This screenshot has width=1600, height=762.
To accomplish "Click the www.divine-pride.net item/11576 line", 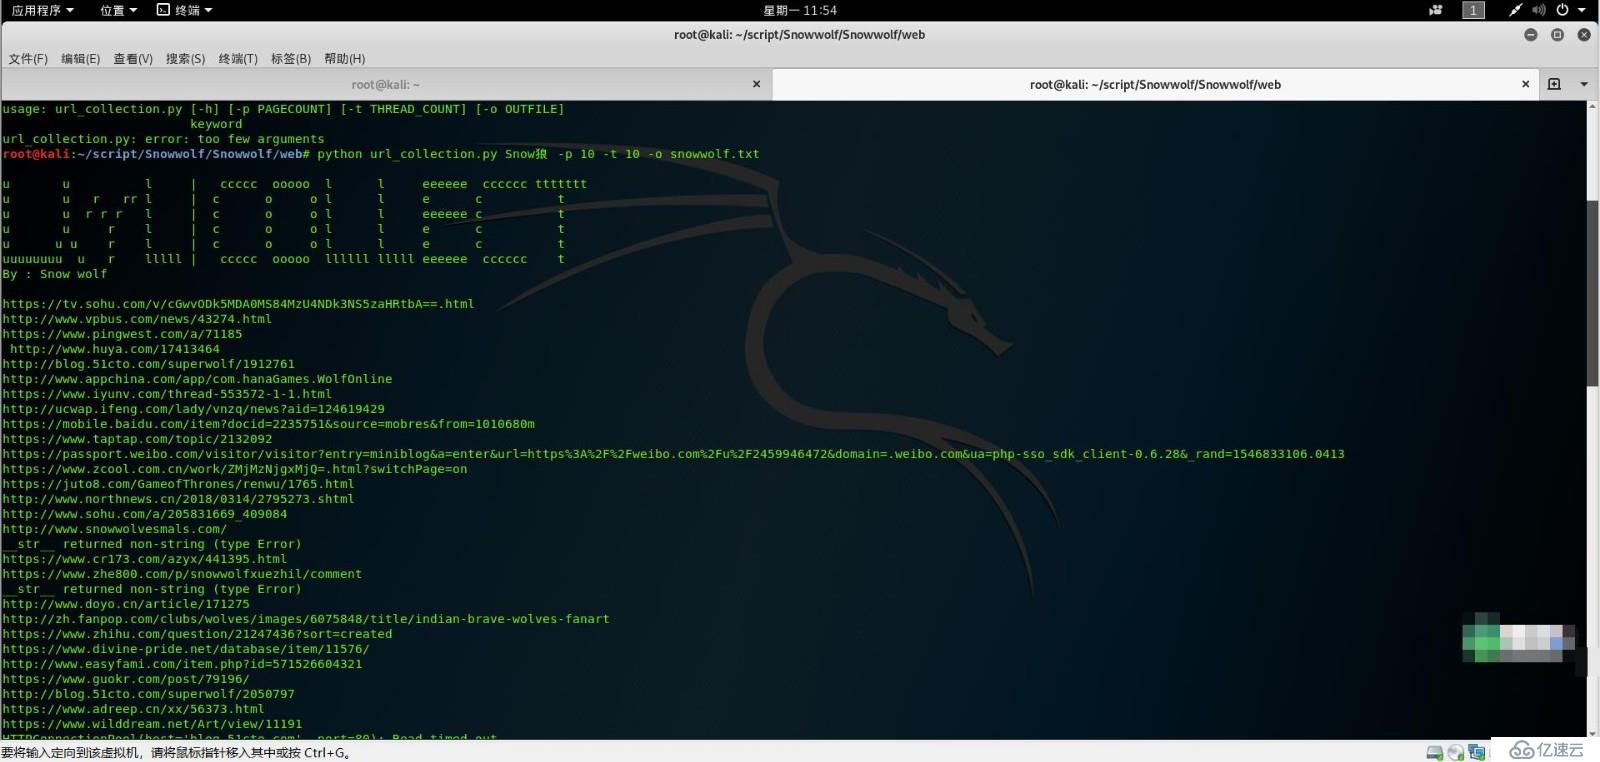I will click(186, 649).
